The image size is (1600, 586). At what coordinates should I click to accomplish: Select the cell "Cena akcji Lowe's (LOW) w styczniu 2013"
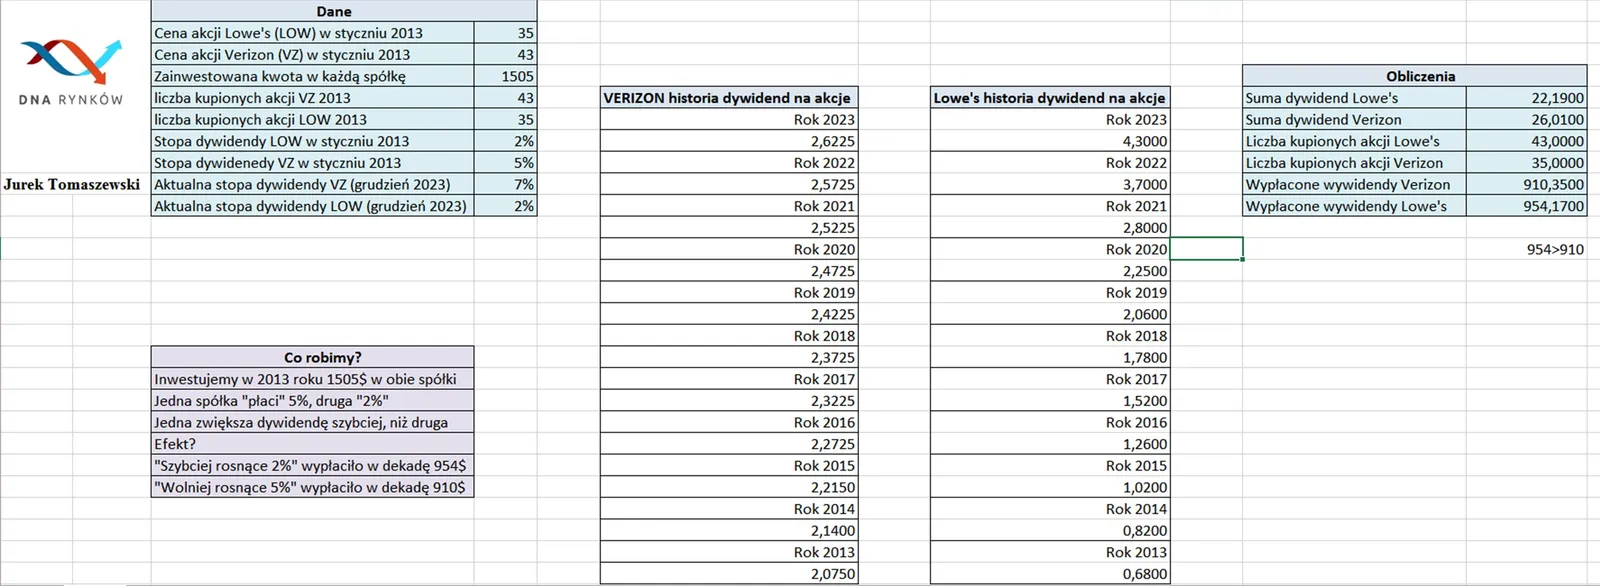(x=313, y=33)
